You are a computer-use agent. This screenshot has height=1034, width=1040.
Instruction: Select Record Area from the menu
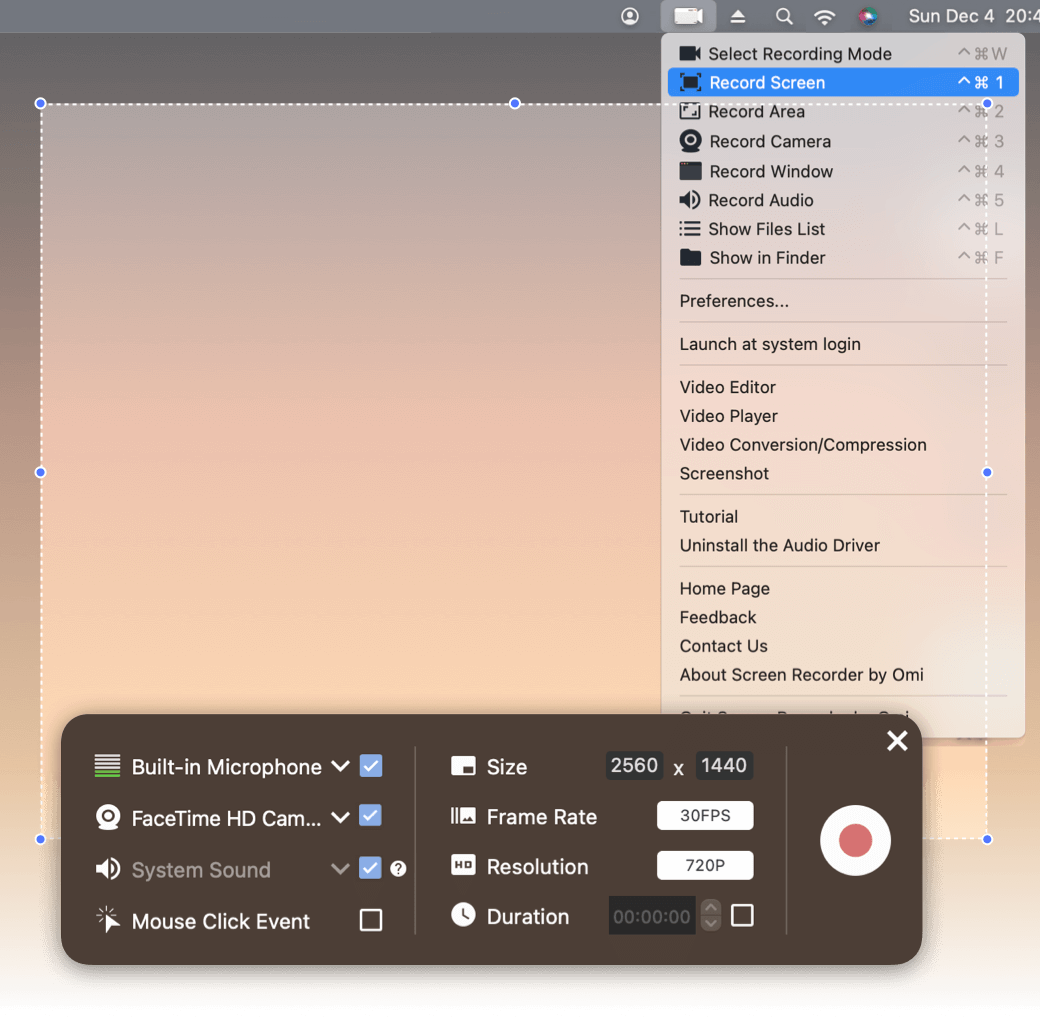point(756,112)
